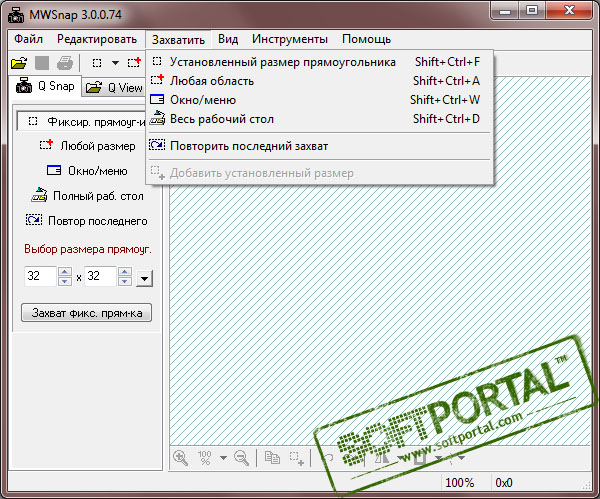Increase the rectangle height with up spinner
The width and height of the screenshot is (600, 499).
coord(125,271)
